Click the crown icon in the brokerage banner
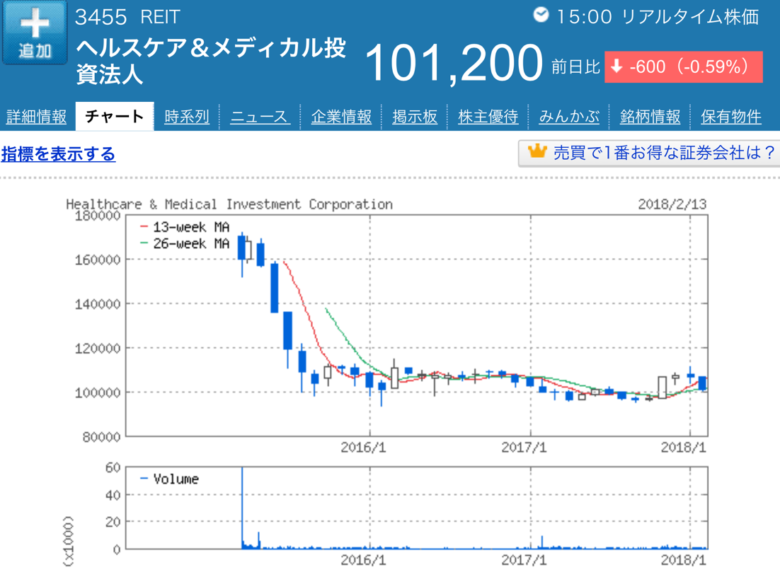780x570 pixels. click(537, 151)
